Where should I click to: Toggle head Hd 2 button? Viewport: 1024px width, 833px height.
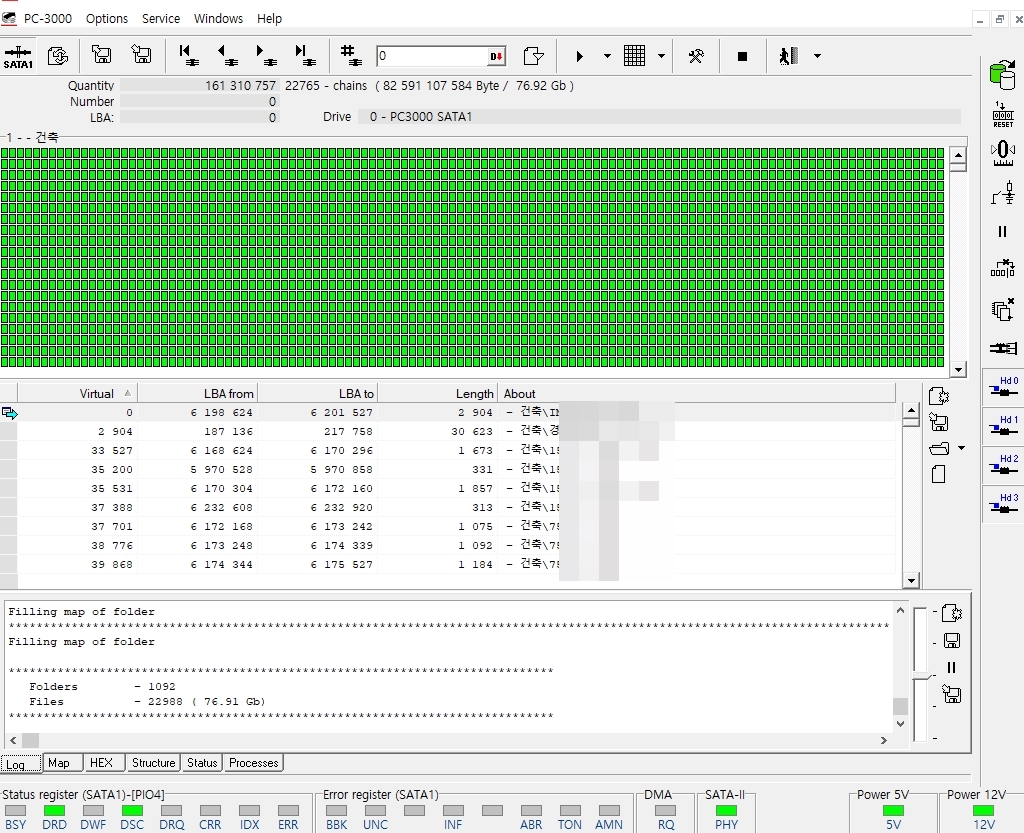(1002, 467)
